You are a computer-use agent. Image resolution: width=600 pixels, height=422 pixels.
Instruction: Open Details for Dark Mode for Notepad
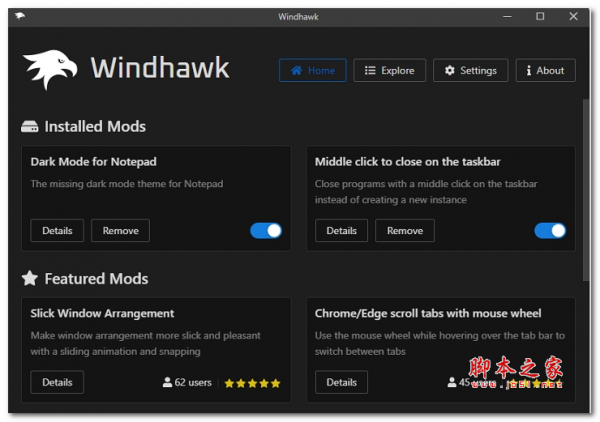point(57,230)
